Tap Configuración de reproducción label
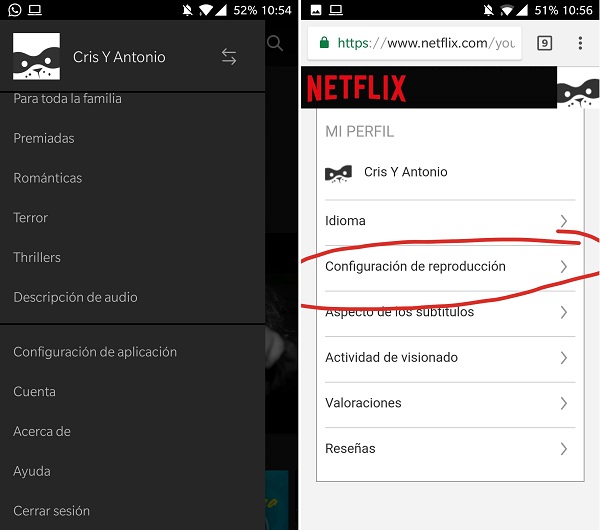 [x=415, y=266]
